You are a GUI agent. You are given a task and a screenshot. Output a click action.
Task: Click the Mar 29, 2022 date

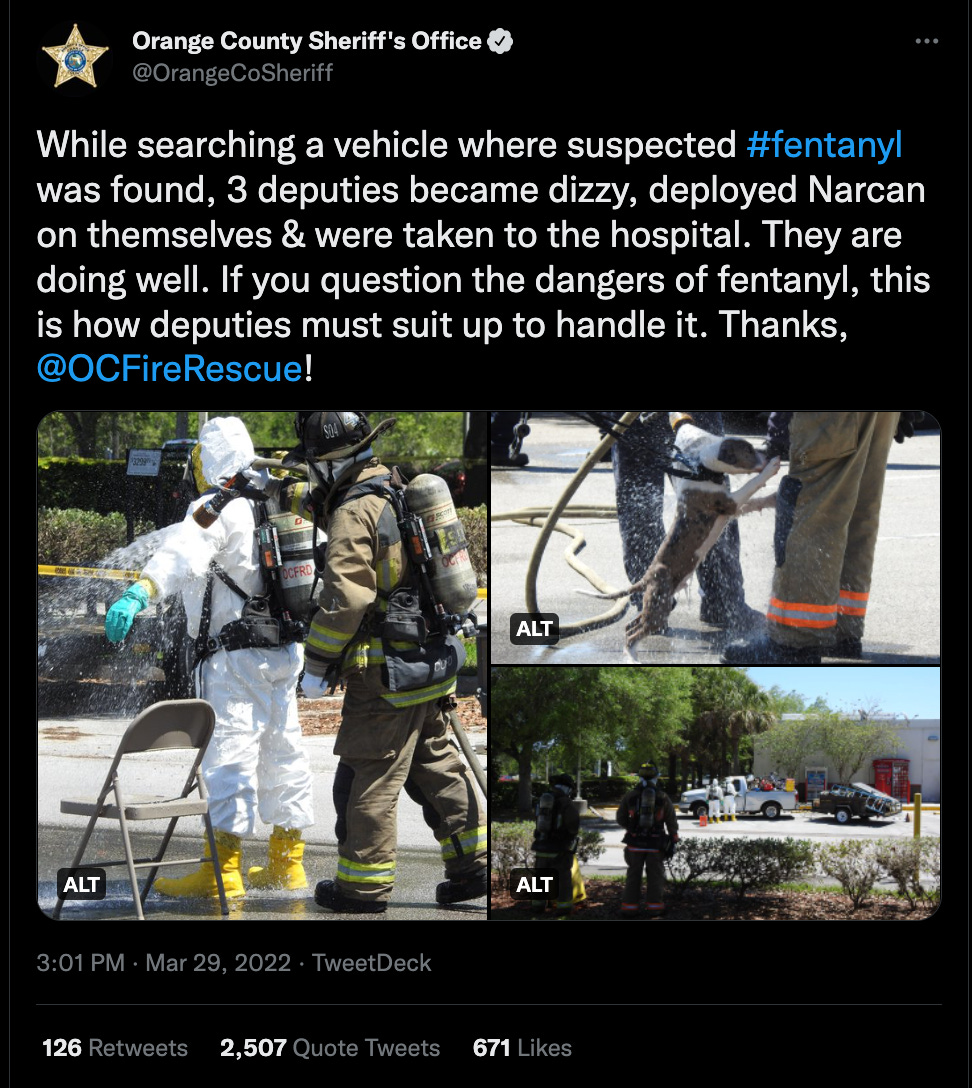[x=218, y=963]
